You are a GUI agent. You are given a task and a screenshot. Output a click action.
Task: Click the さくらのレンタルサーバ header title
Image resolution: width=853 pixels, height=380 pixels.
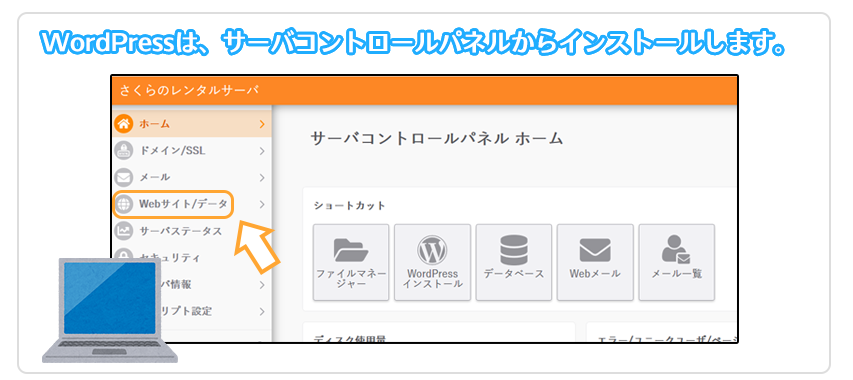(189, 90)
